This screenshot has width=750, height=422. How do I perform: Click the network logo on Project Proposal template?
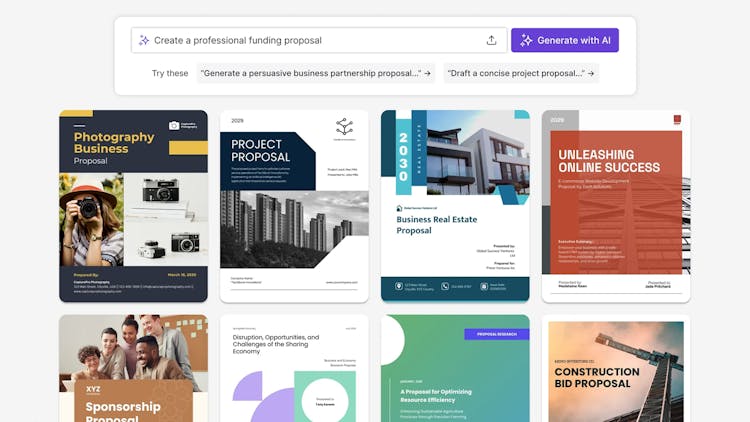tap(344, 127)
